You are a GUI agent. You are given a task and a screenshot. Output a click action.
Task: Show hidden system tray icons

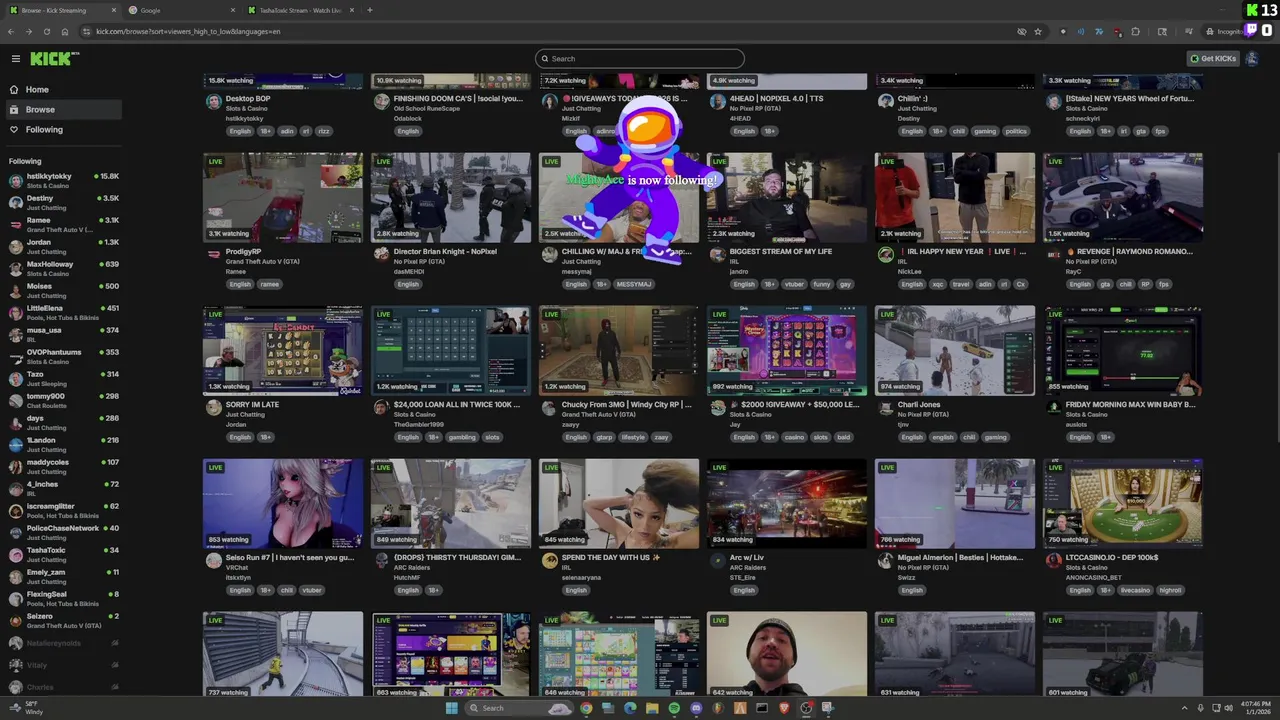tap(1185, 708)
